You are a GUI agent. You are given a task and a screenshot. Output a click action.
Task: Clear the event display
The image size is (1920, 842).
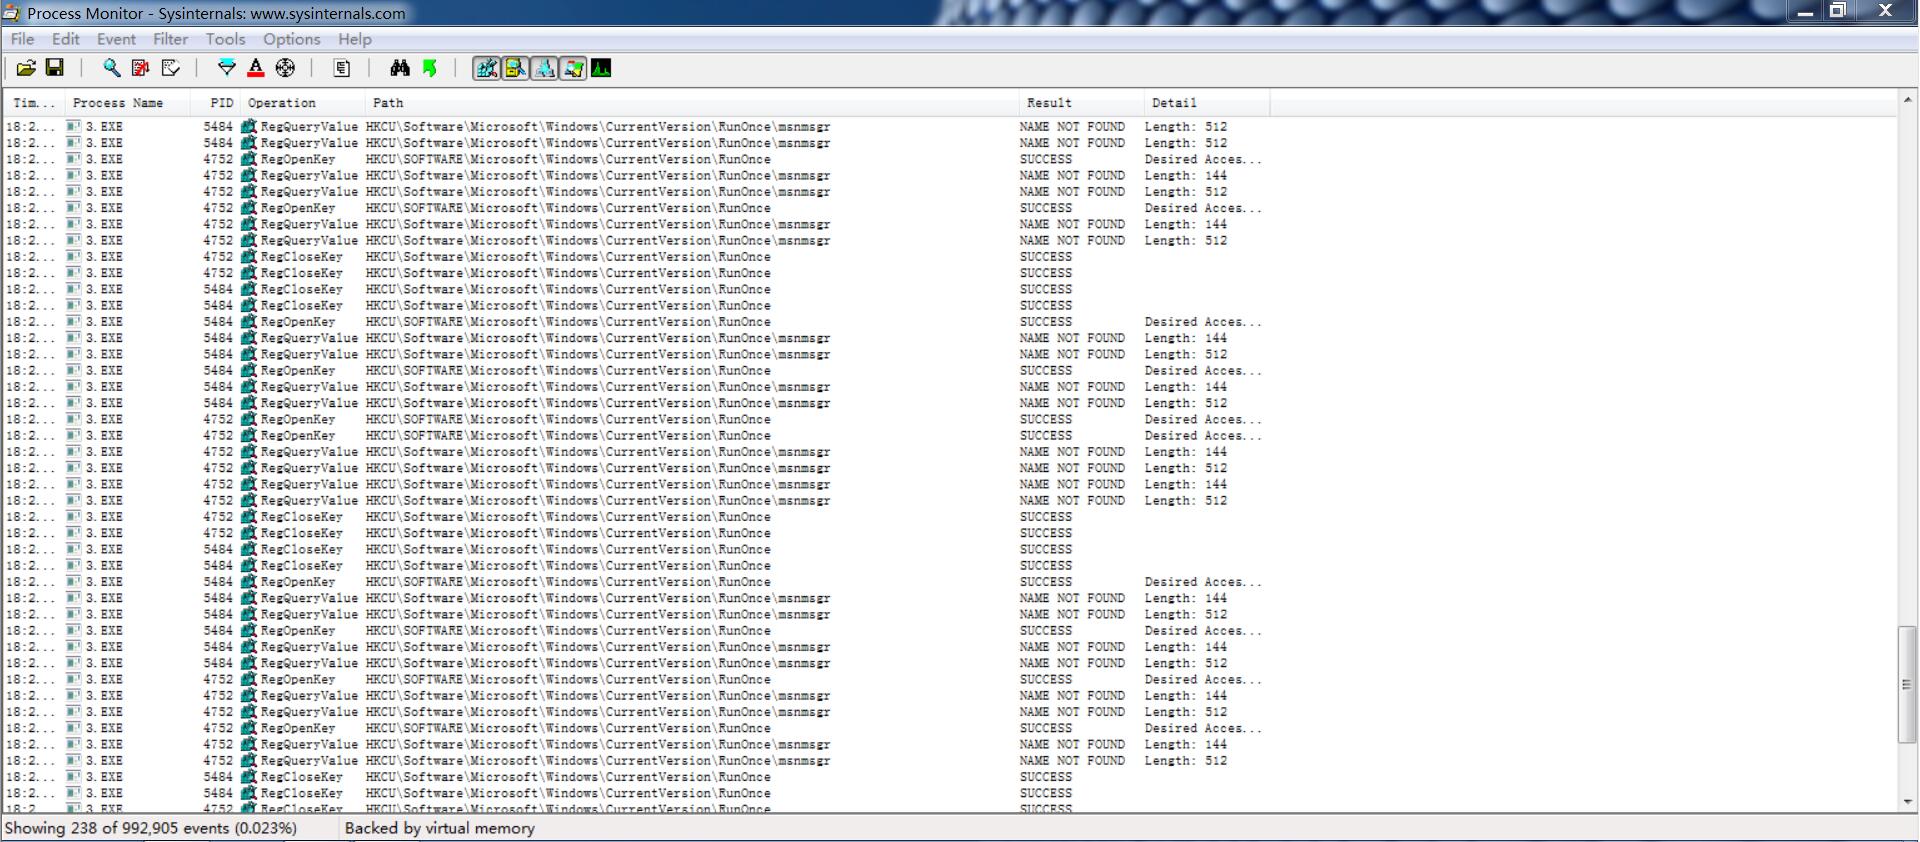[170, 68]
